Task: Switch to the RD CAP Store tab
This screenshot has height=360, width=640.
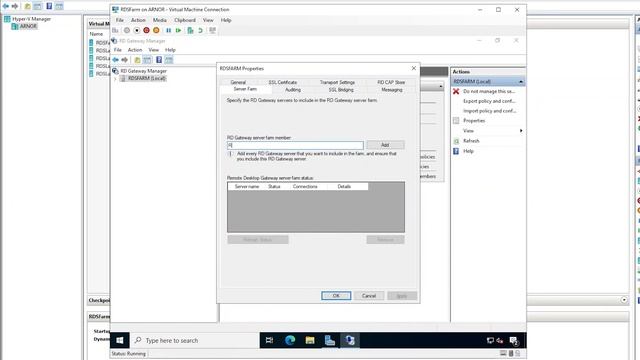Action: [x=391, y=82]
